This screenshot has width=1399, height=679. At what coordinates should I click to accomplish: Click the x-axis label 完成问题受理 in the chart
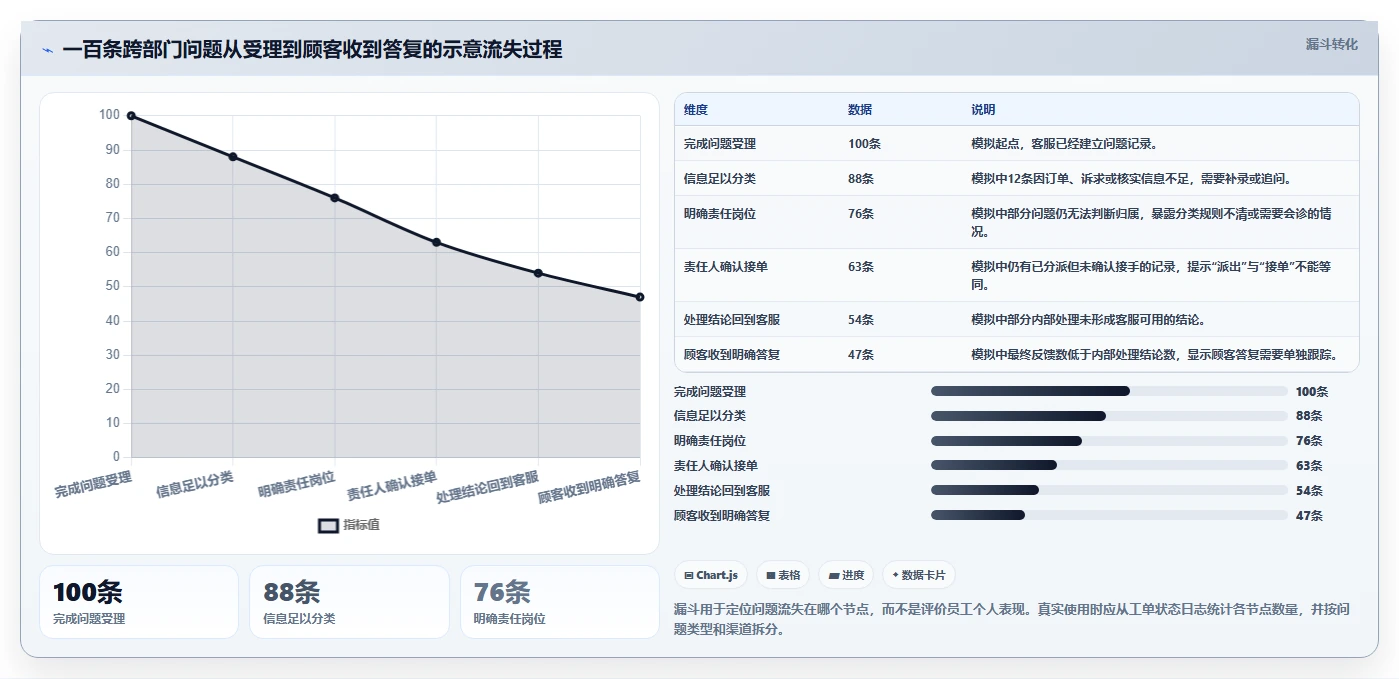tap(93, 485)
